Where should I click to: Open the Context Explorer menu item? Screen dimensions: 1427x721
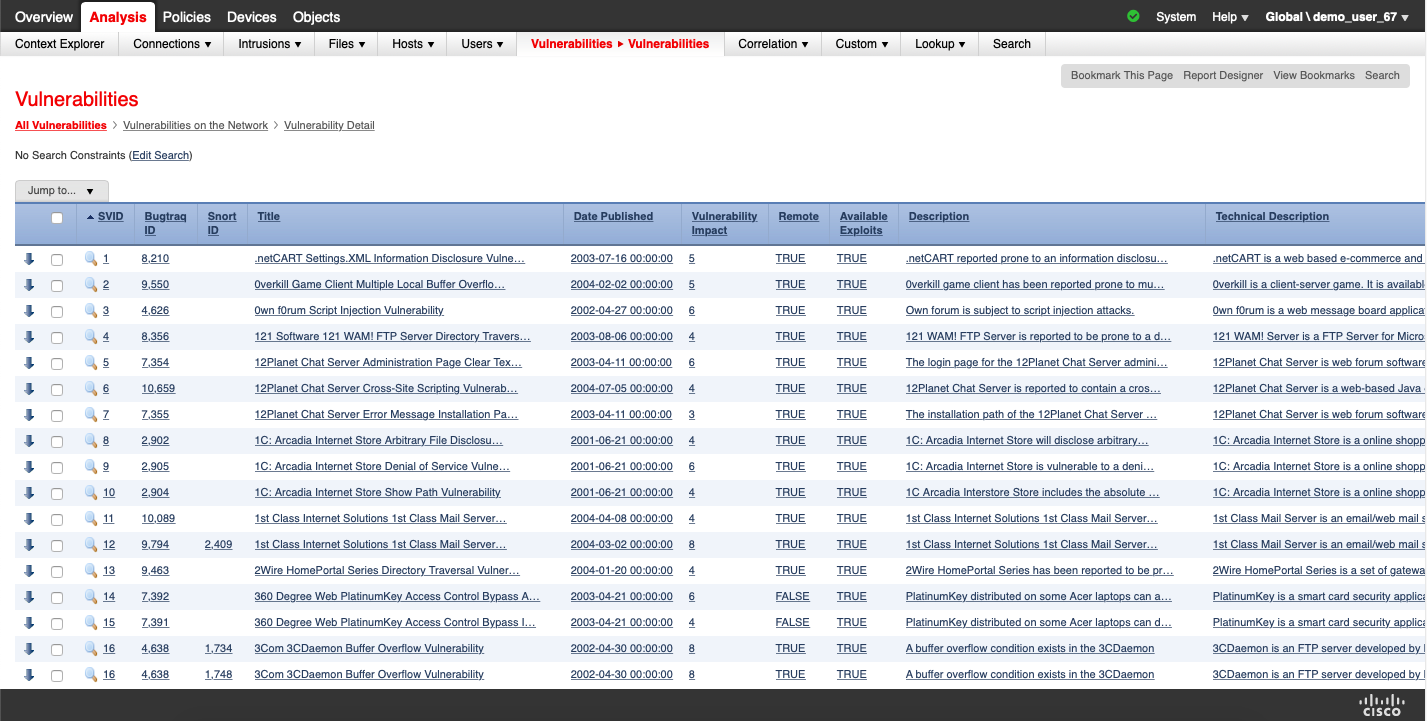pos(60,44)
